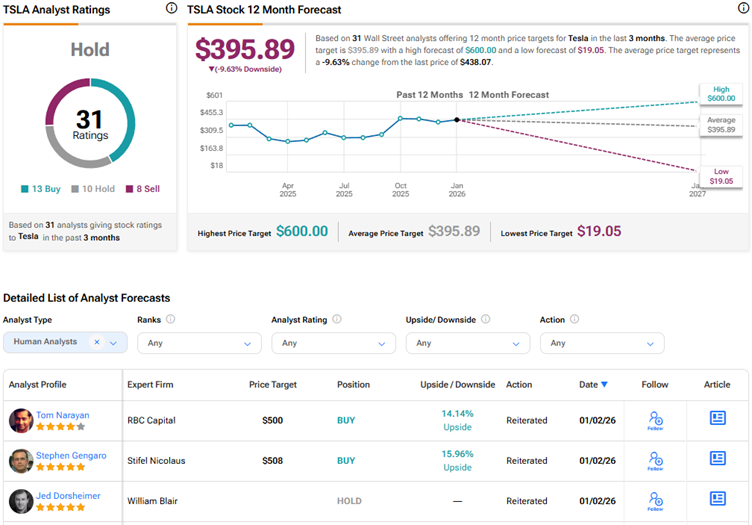Follow analyst Tom Narayan
This screenshot has width=752, height=525.
pos(655,420)
